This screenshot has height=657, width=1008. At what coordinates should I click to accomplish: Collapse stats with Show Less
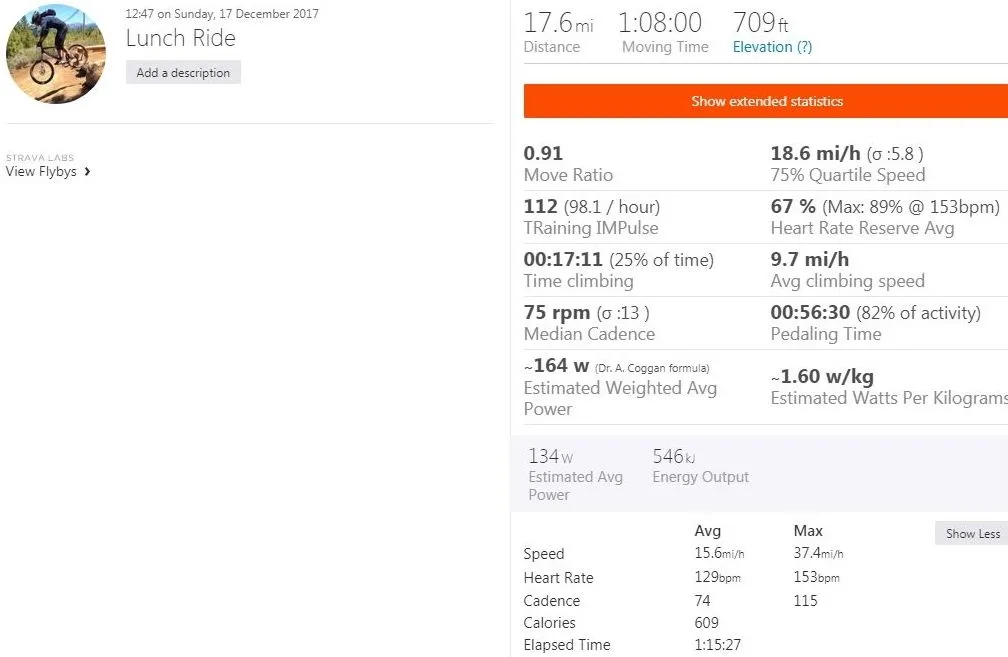pos(972,533)
